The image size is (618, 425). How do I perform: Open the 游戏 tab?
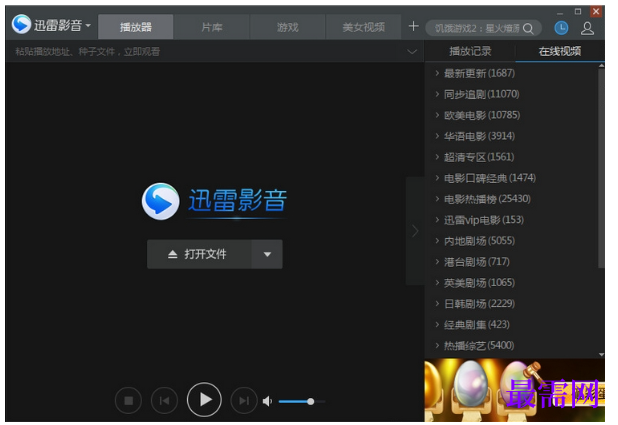tap(287, 27)
